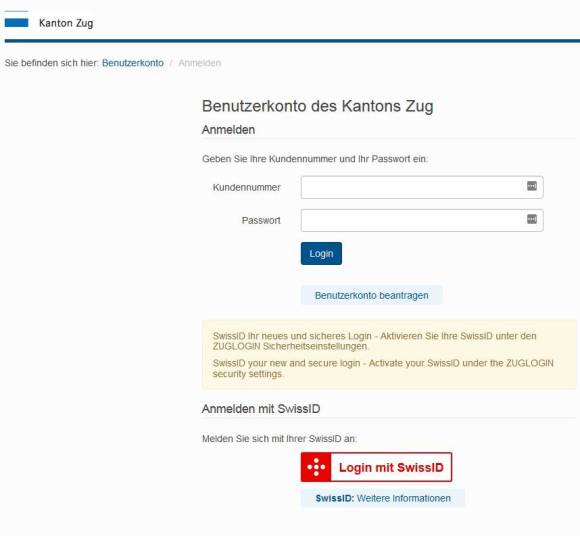Click the English SwissID security settings text
Viewport: 580px width, 536px height.
(383, 368)
